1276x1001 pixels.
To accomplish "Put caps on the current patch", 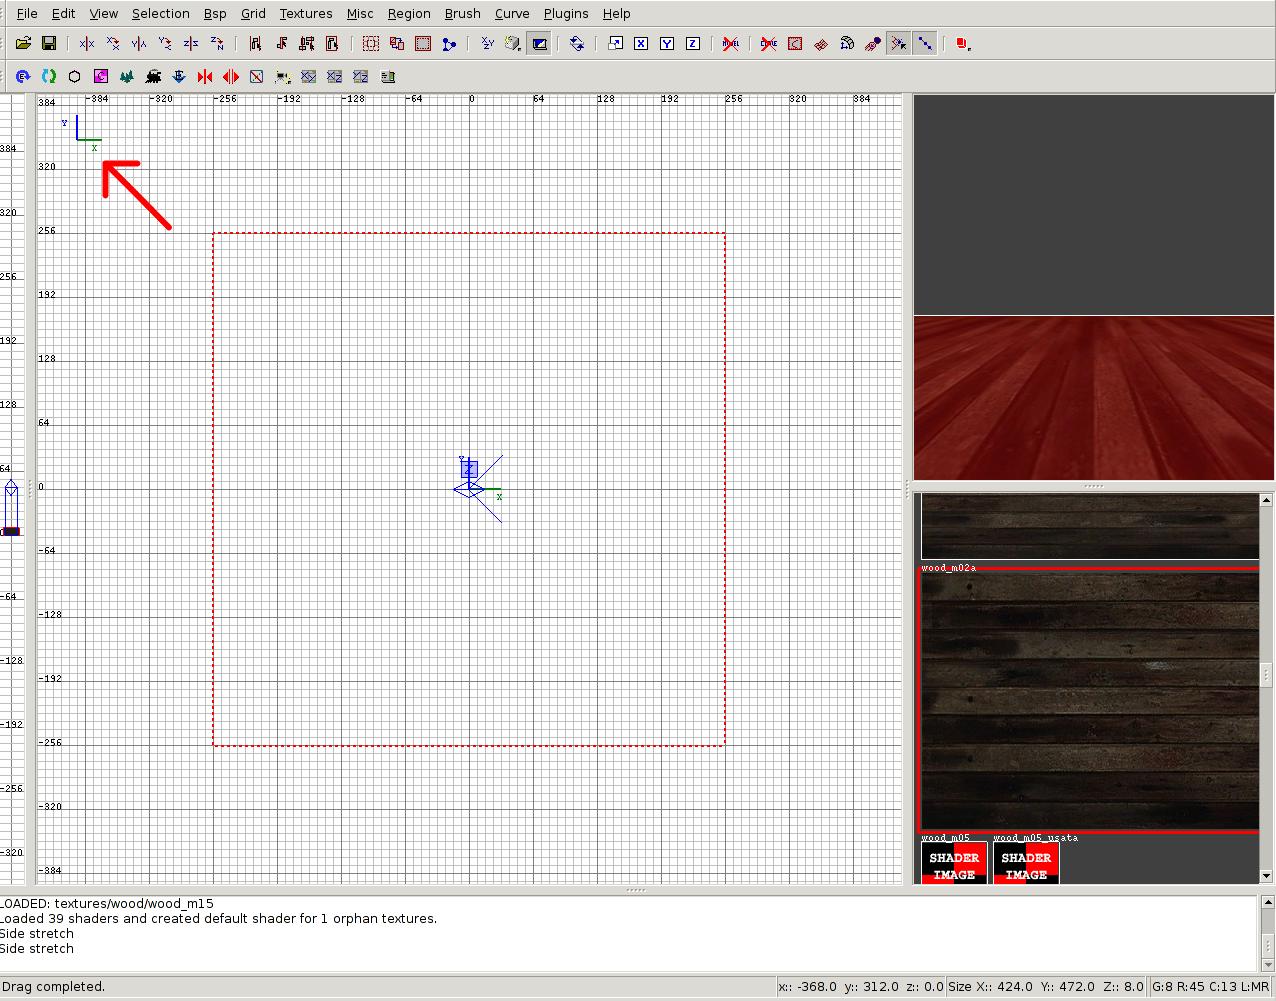I will [873, 44].
